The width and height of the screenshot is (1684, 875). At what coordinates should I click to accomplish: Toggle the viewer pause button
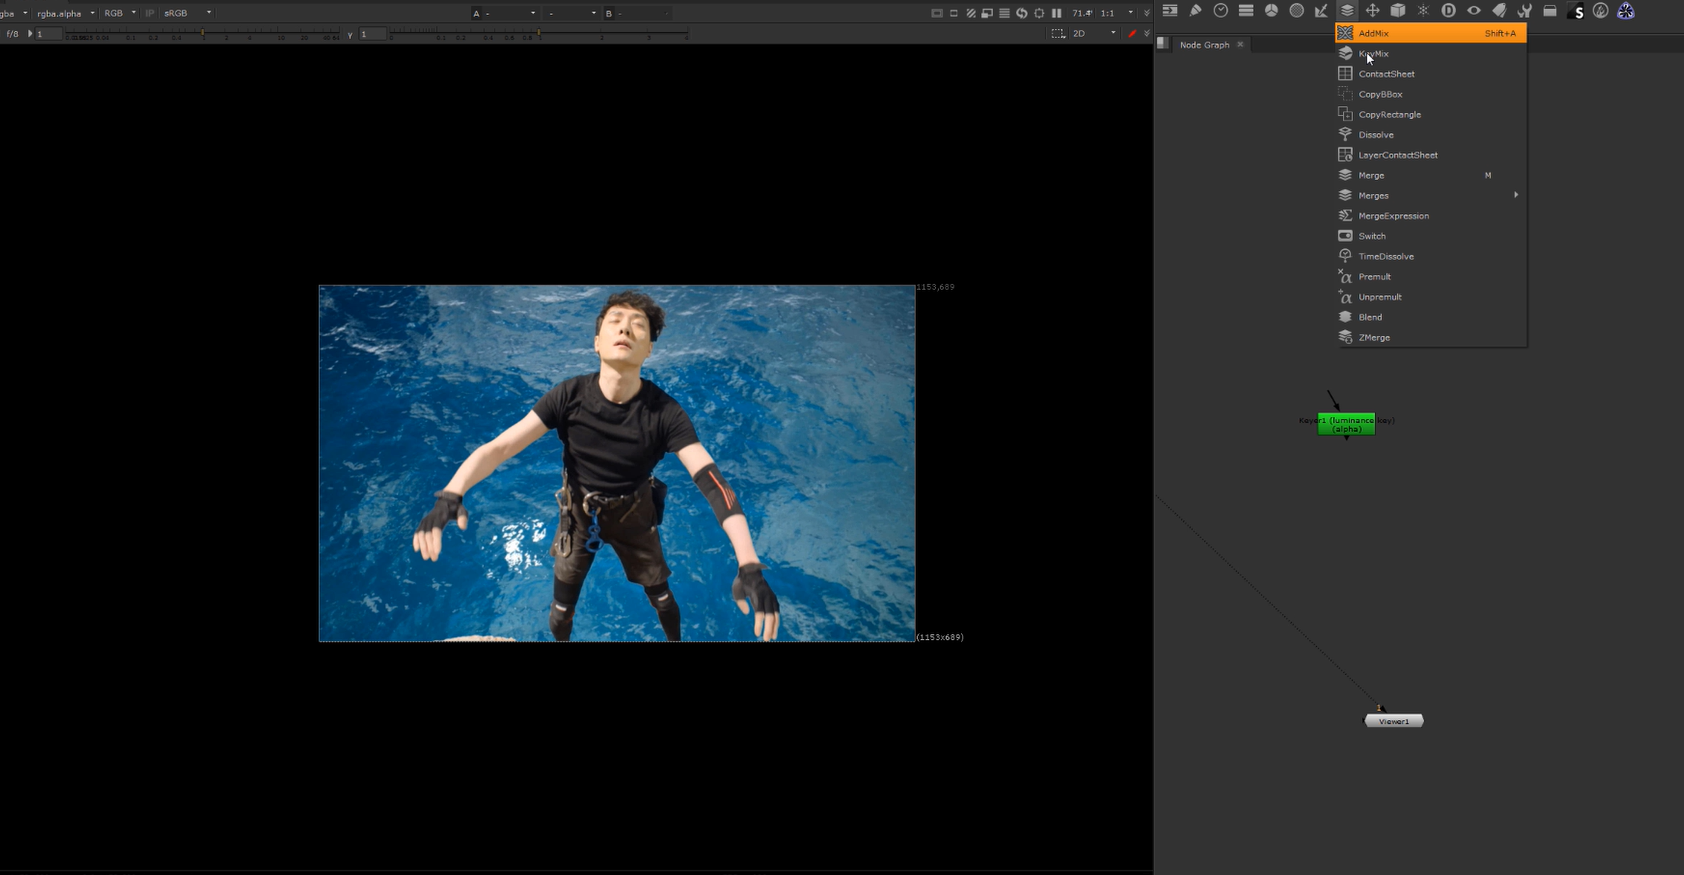tap(1056, 13)
